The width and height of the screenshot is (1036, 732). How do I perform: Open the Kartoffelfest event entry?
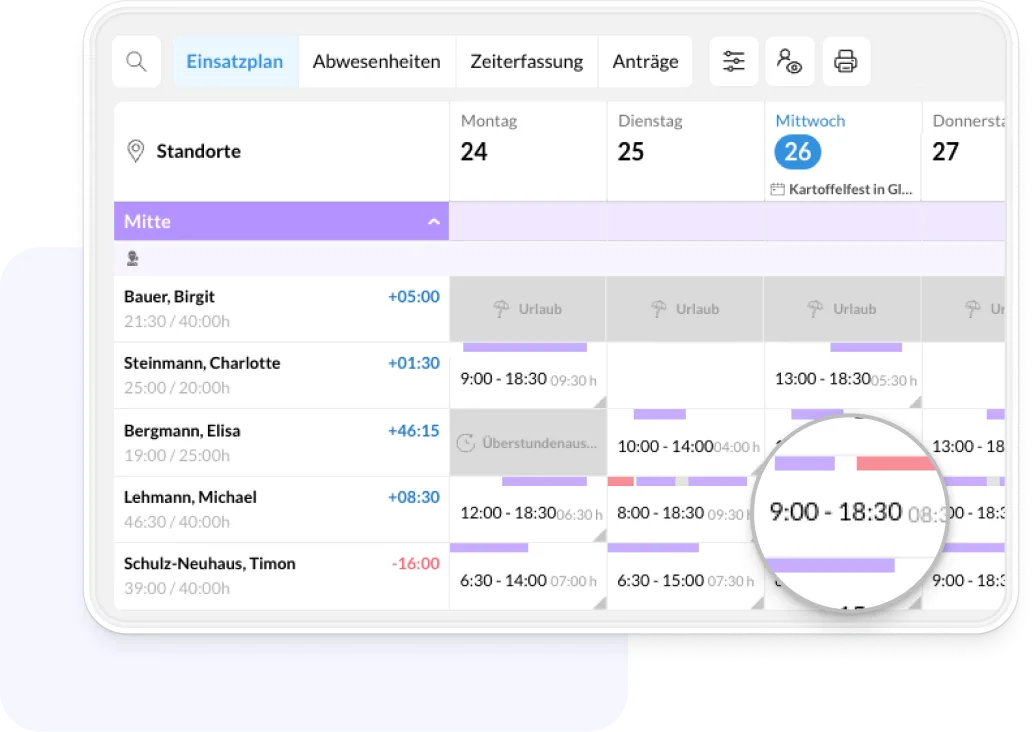click(842, 190)
